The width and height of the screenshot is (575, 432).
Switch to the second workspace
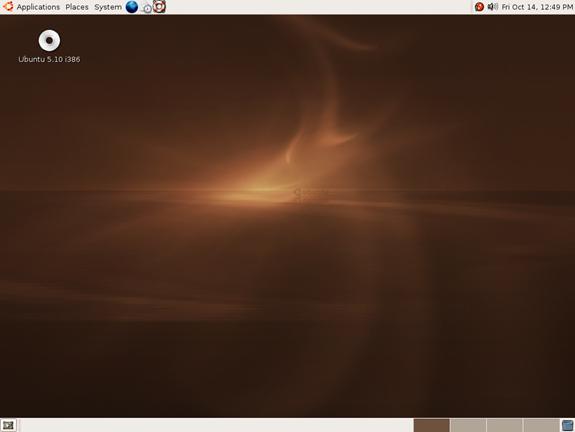468,425
